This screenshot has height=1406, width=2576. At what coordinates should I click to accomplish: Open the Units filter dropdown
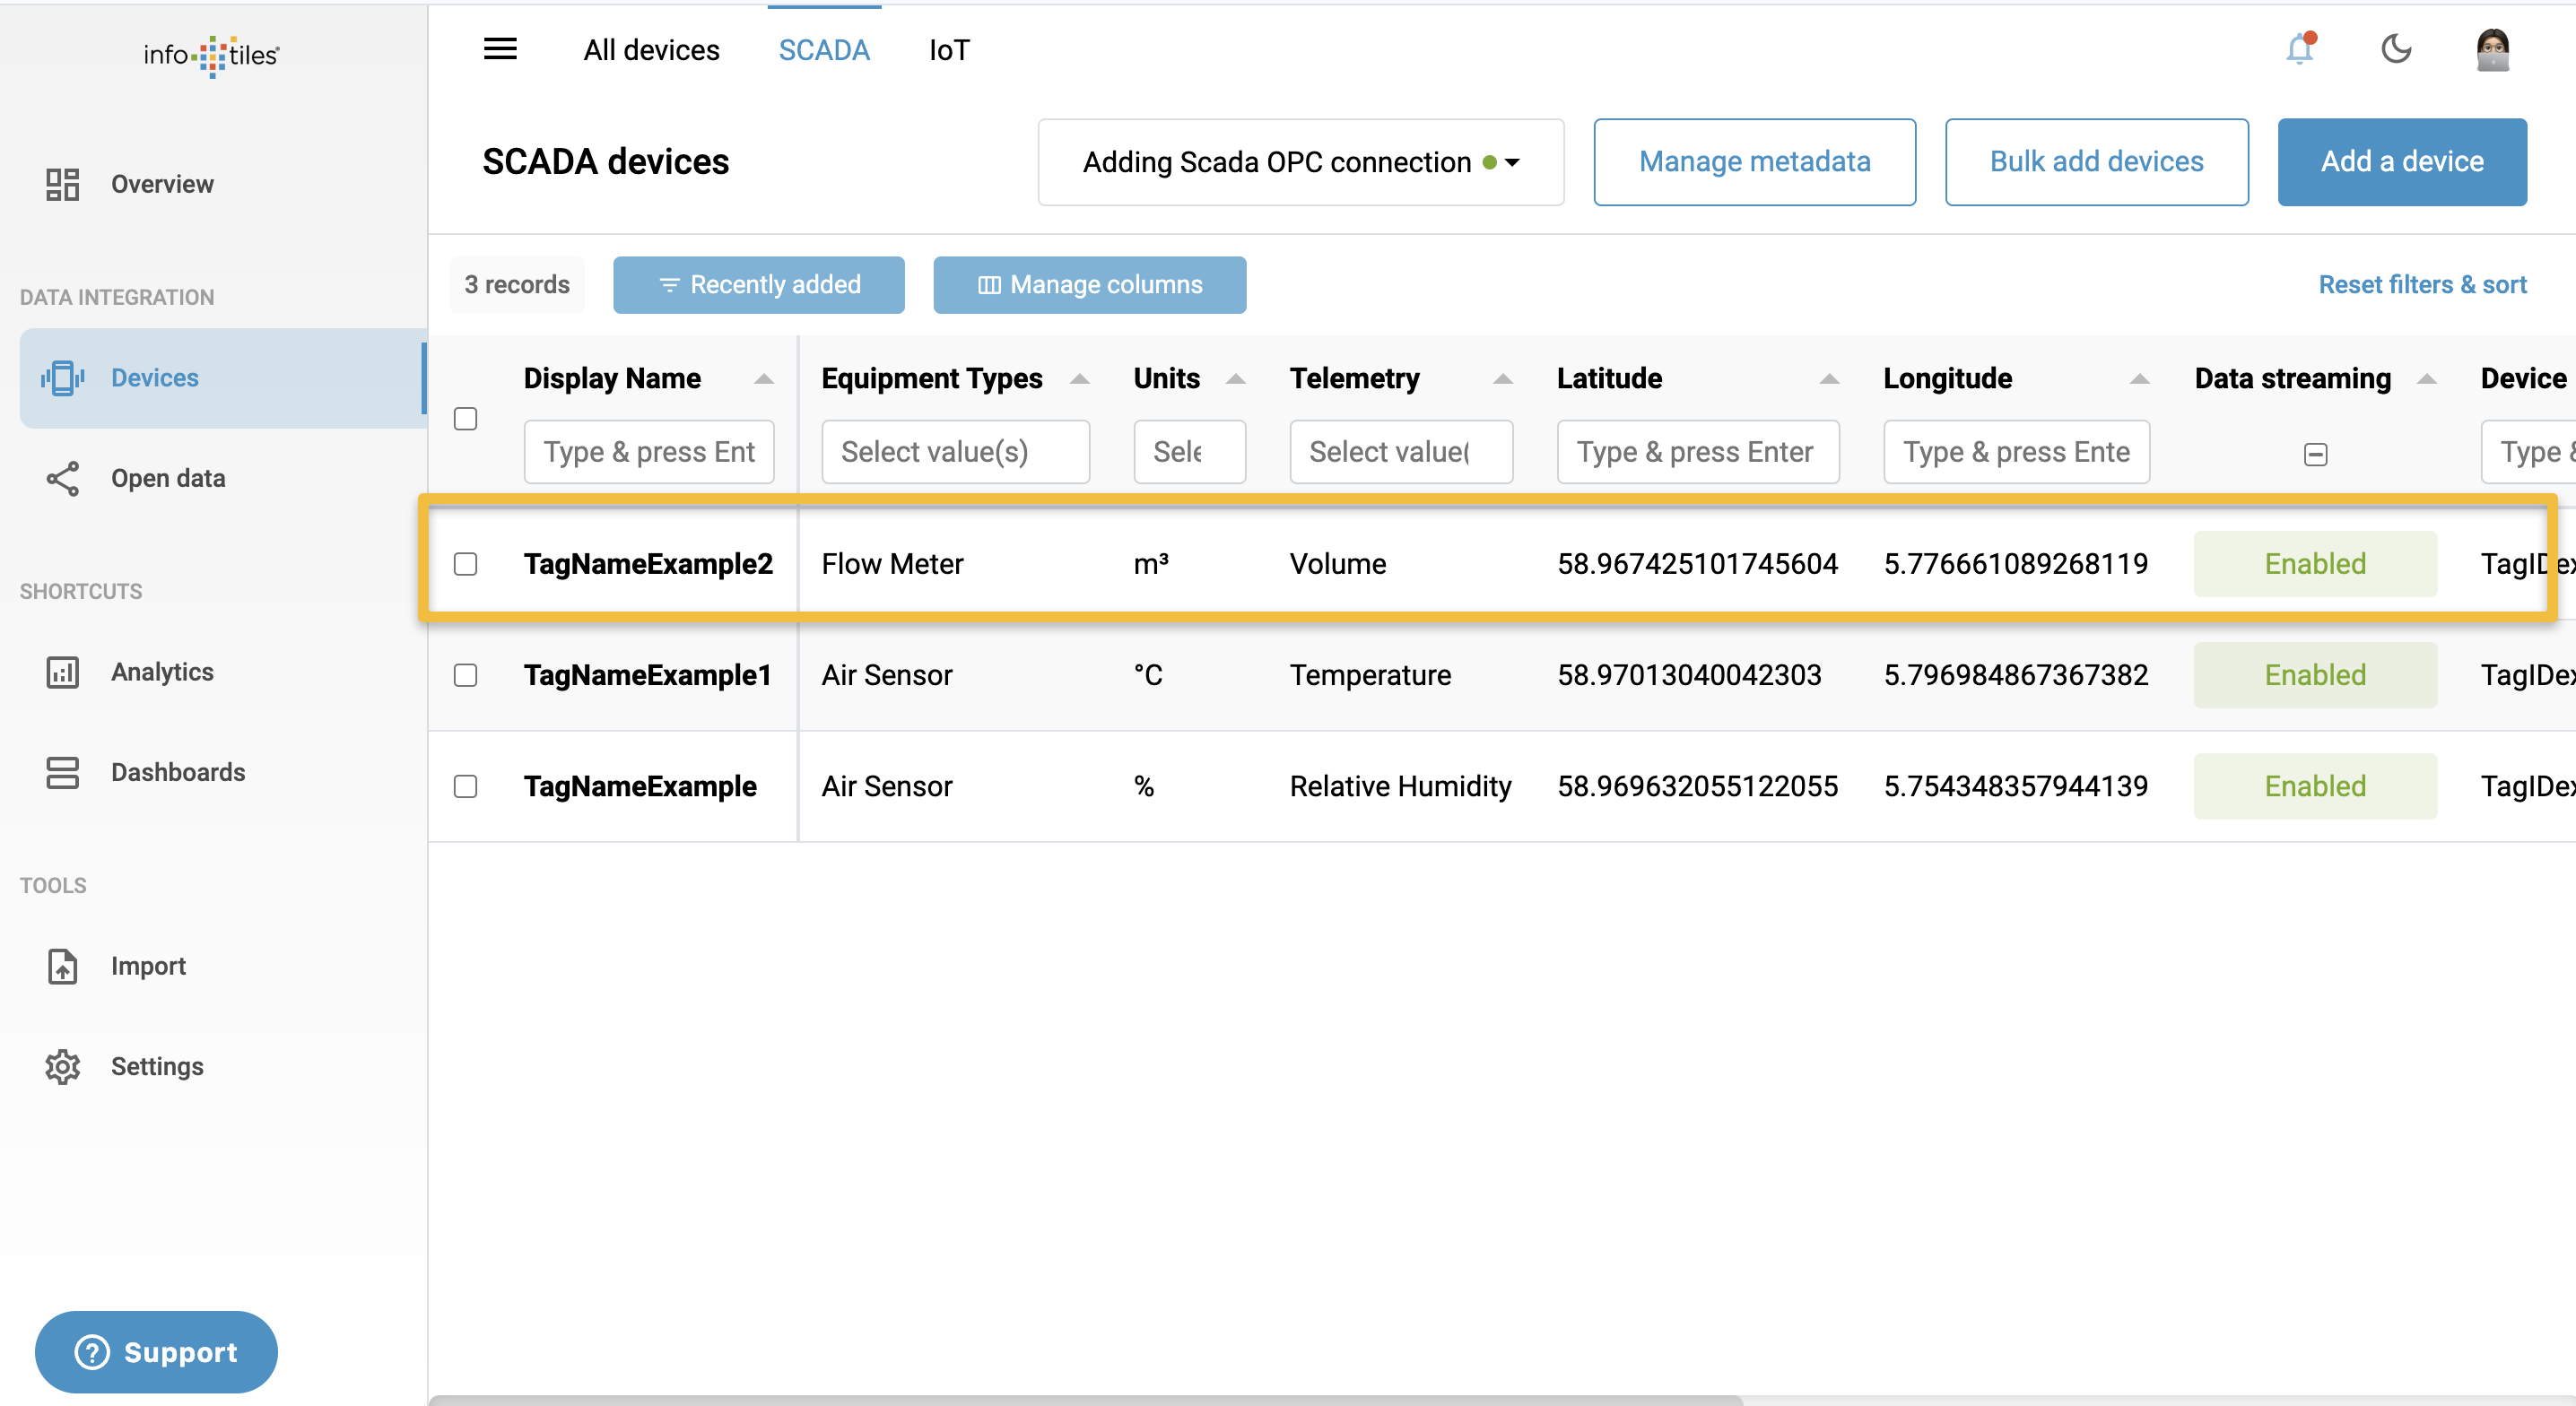1189,452
